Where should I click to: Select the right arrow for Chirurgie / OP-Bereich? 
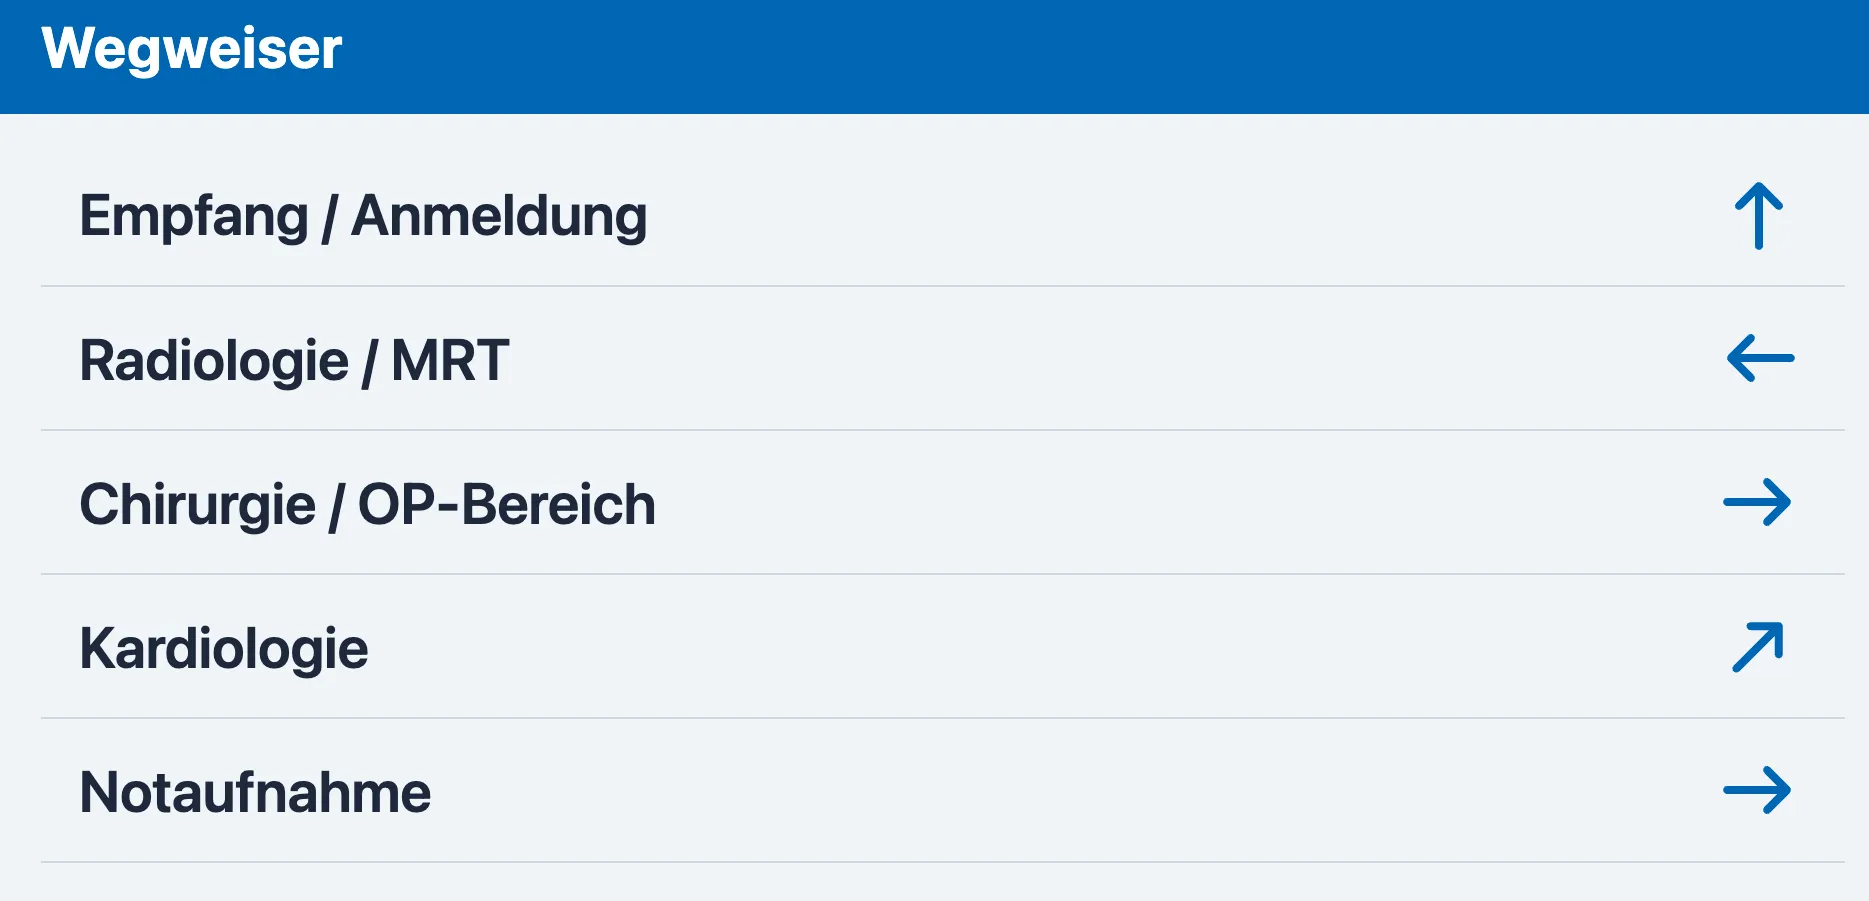[1757, 502]
